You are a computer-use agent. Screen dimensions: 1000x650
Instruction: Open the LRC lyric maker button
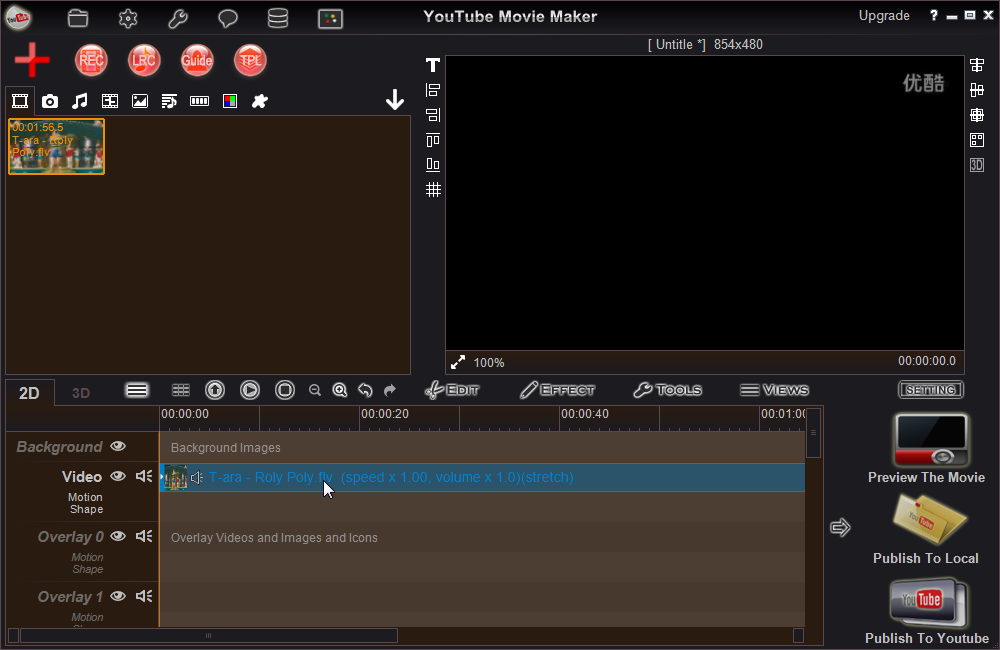(x=144, y=61)
